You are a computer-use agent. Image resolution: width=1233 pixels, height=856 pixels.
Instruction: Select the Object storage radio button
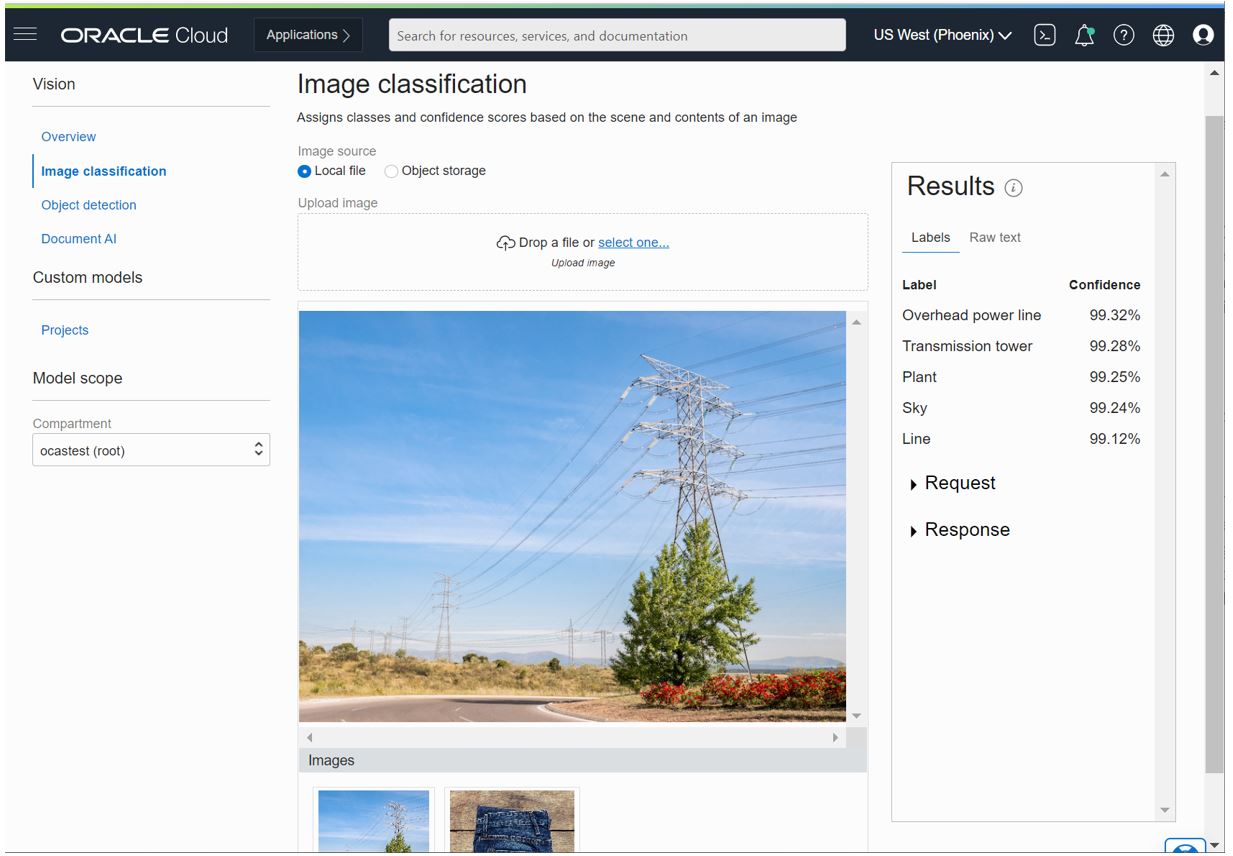click(x=391, y=171)
